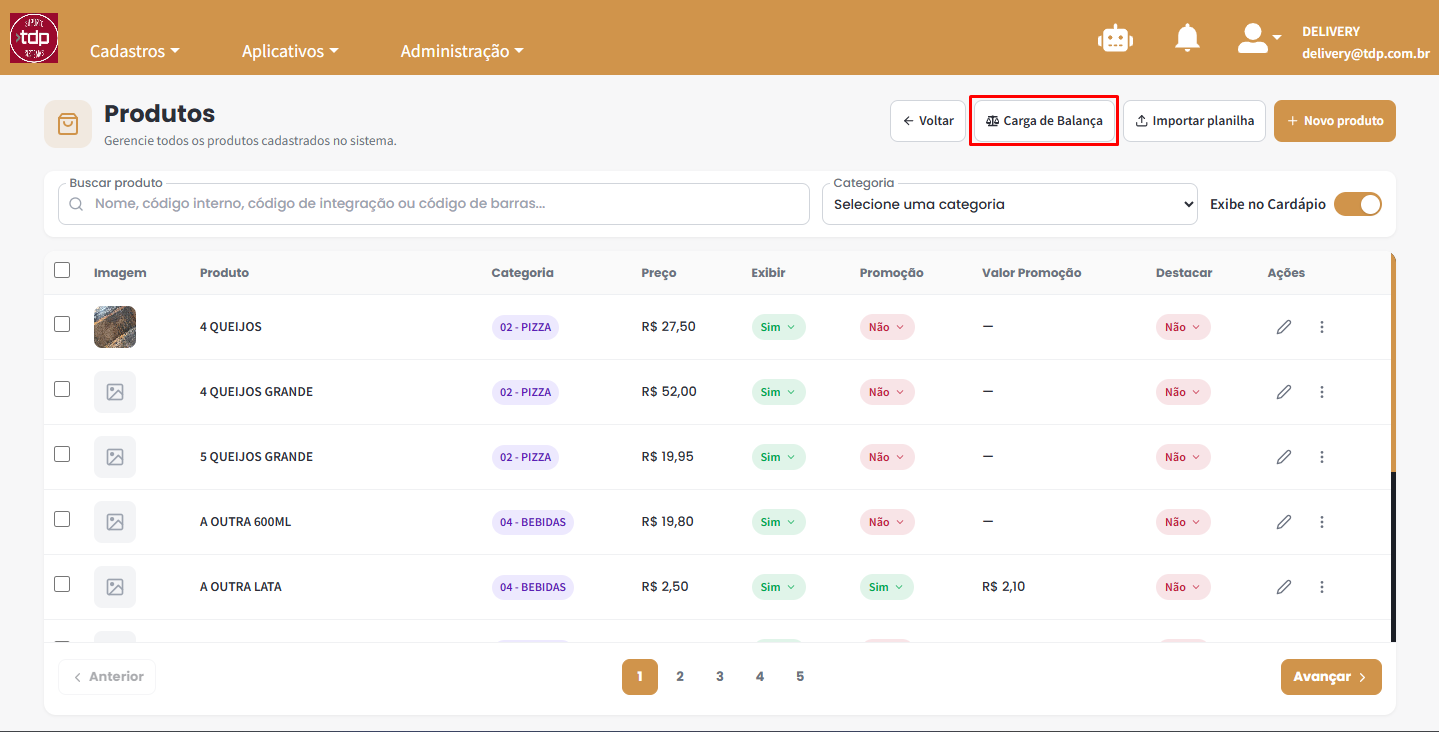Open more actions for 4 QUEIJOS GRANDE

point(1322,392)
